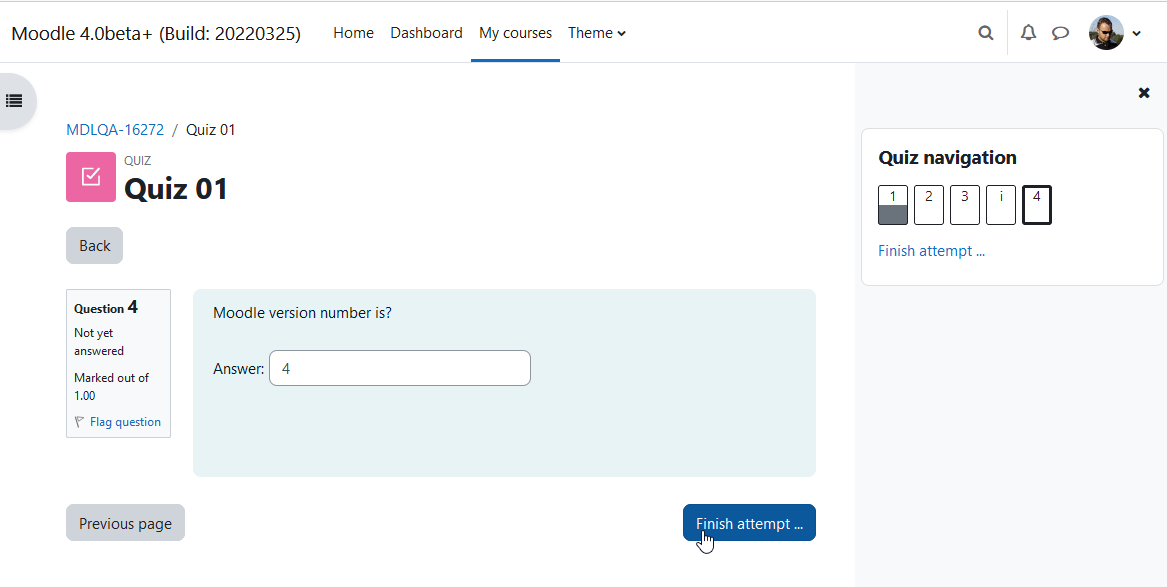Click the pink quiz activity icon
The width and height of the screenshot is (1167, 587).
click(91, 177)
